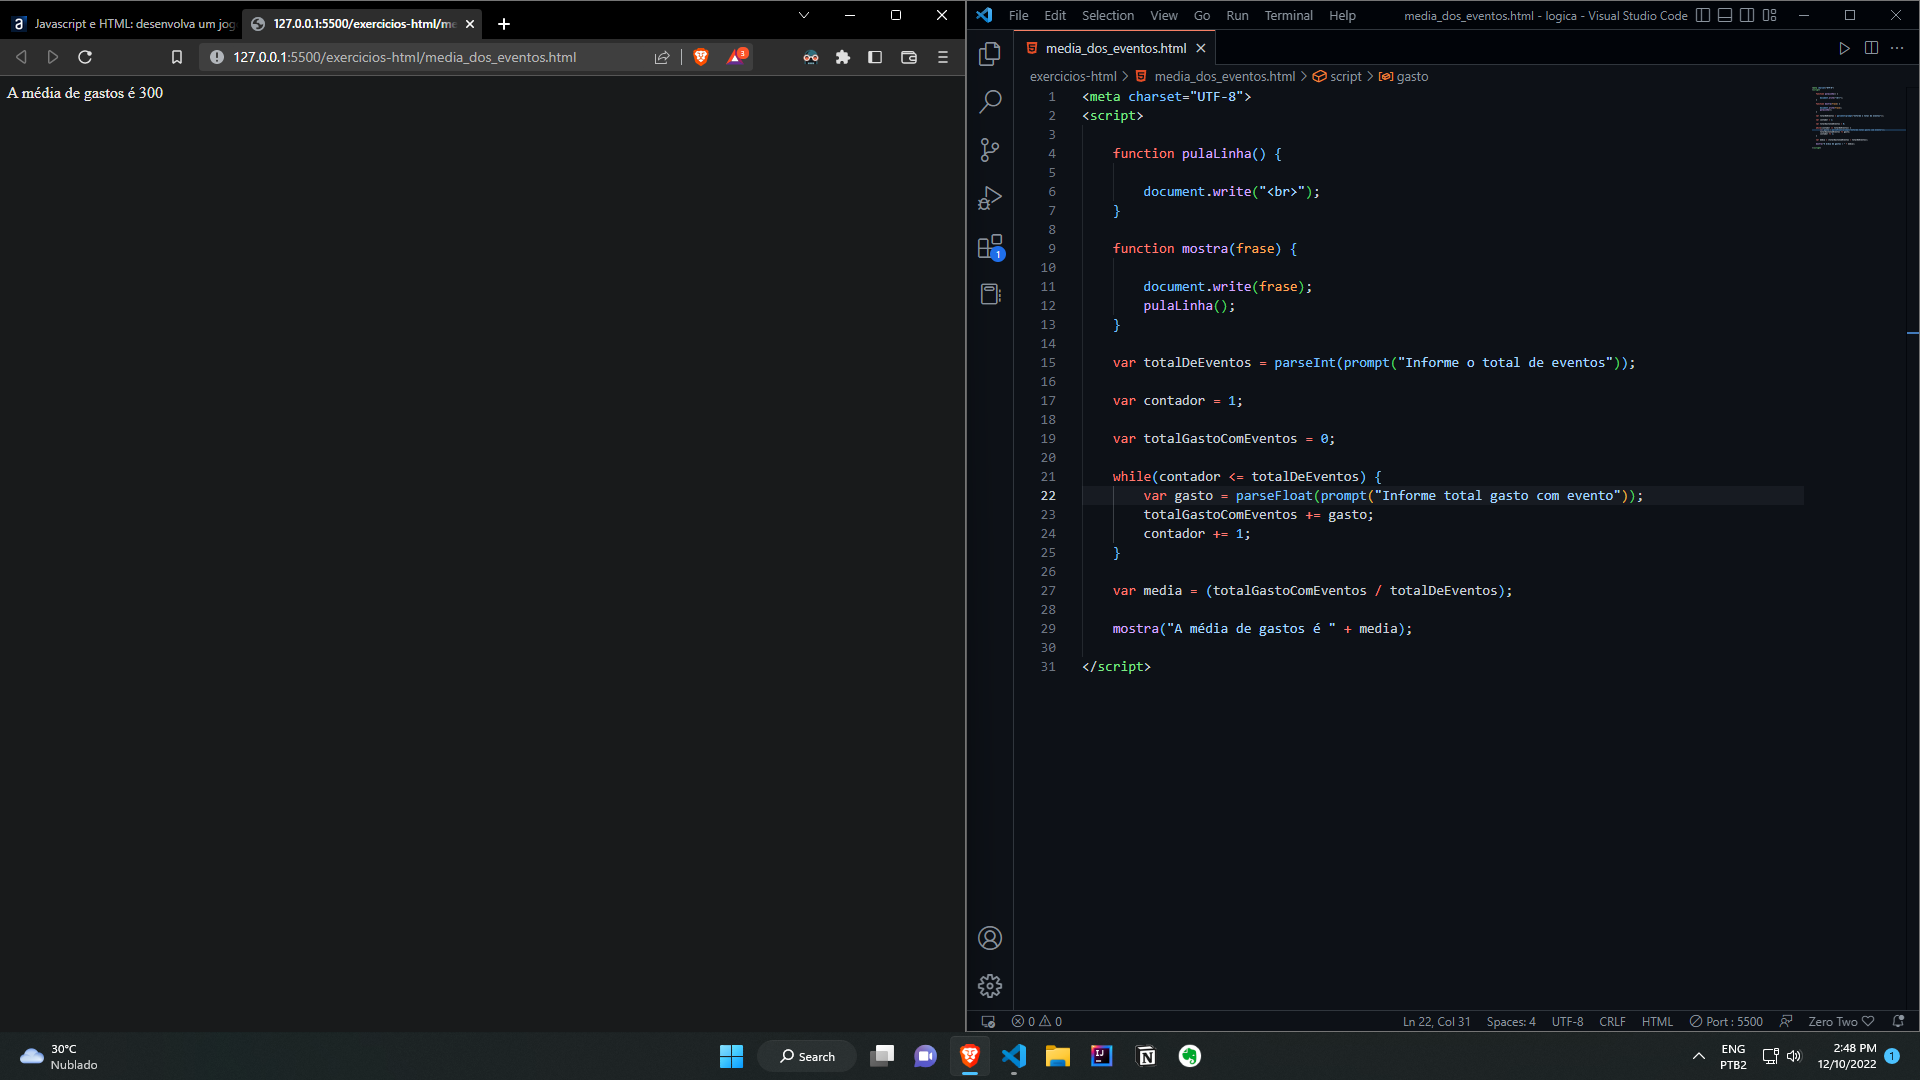This screenshot has width=1920, height=1080.
Task: Click the errors and warnings status indicator
Action: click(1037, 1021)
